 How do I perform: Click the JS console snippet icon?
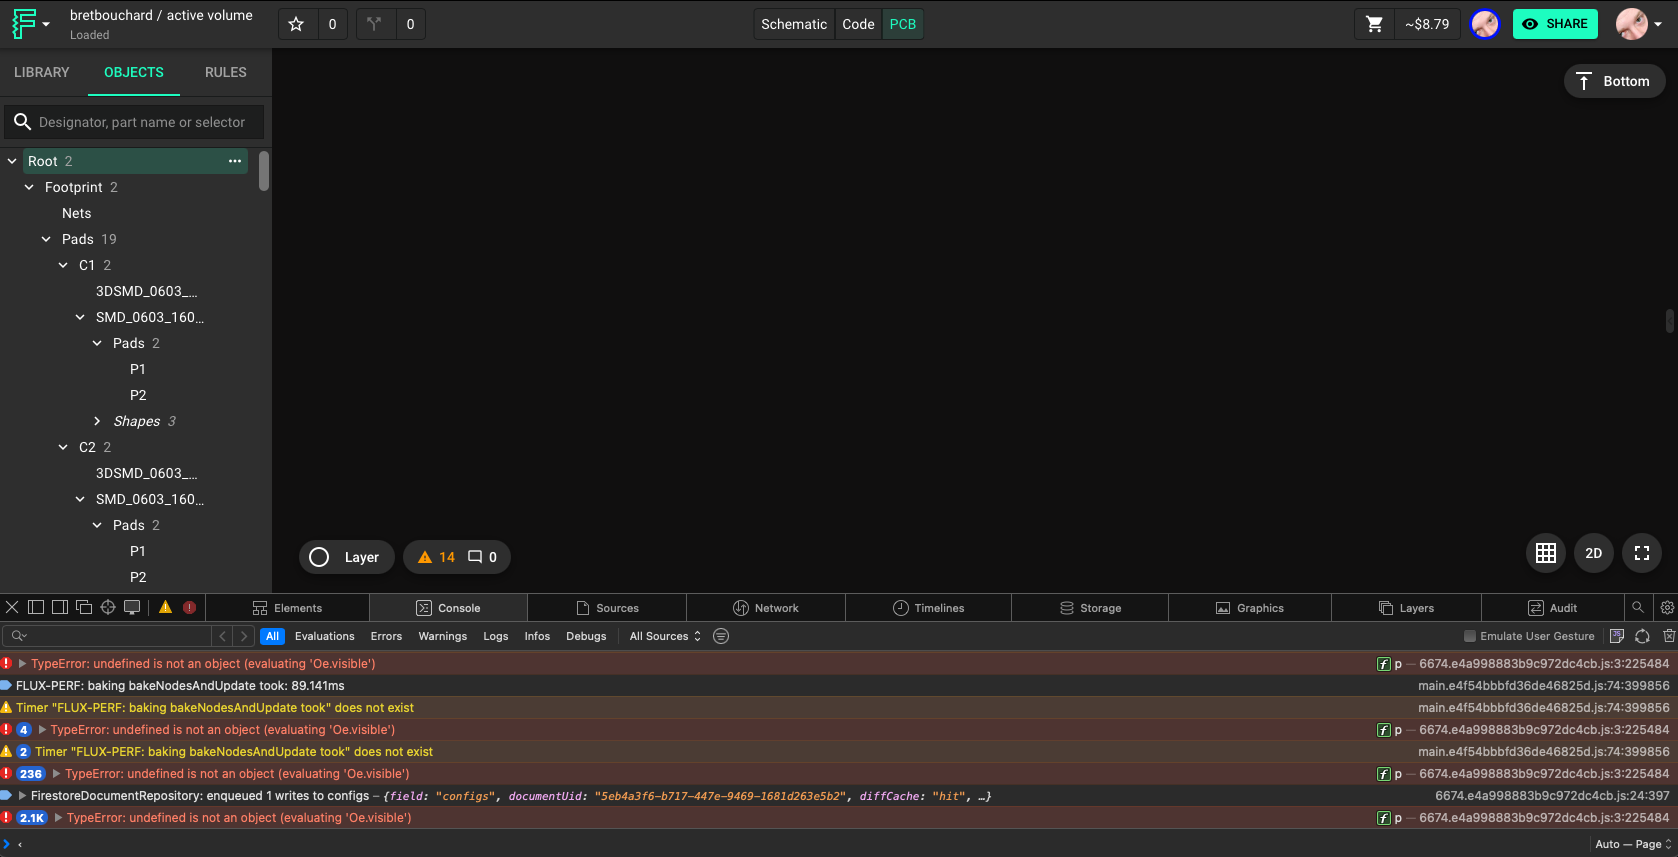[1617, 636]
